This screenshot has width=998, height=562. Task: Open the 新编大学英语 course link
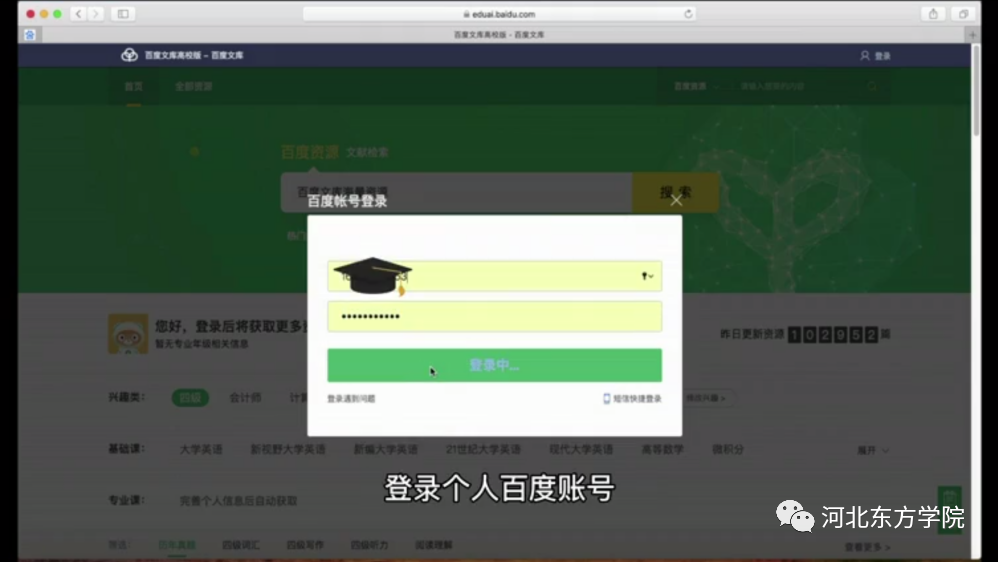[x=386, y=449]
